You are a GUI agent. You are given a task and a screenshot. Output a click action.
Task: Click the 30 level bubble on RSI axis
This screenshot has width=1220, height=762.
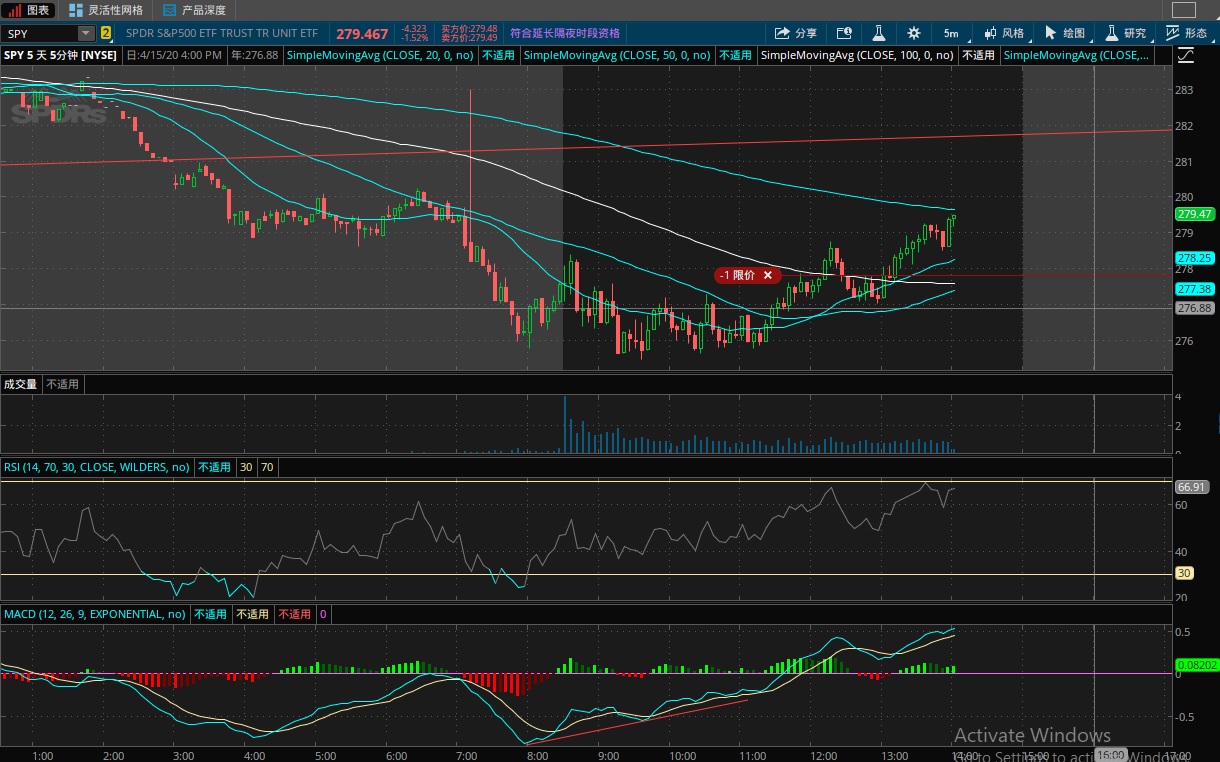(x=1184, y=573)
